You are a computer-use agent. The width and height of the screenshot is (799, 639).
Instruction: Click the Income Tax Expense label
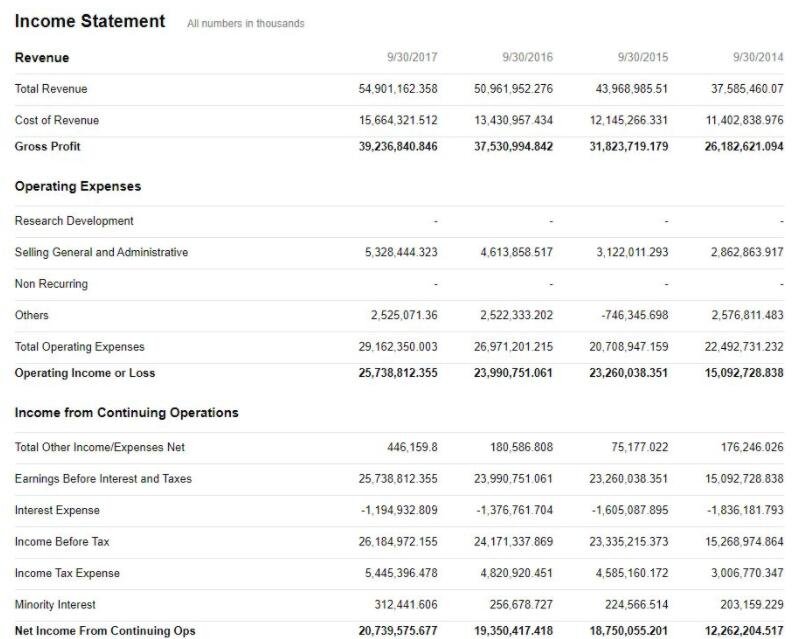click(x=67, y=573)
